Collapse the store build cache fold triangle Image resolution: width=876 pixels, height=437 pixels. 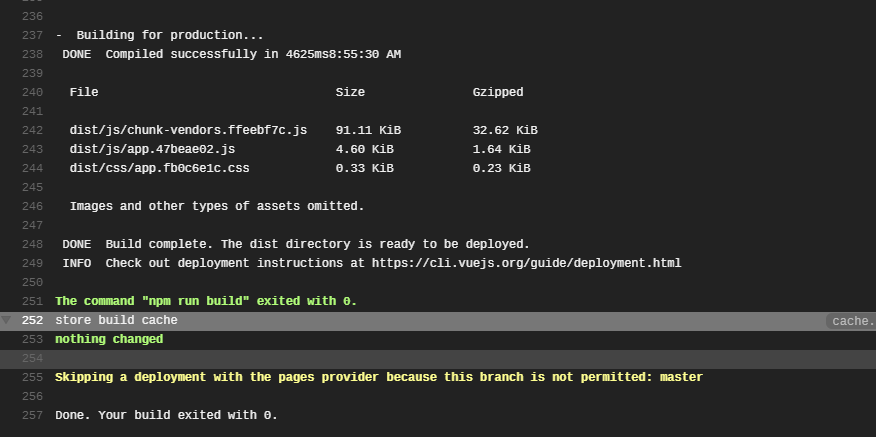pyautogui.click(x=6, y=320)
